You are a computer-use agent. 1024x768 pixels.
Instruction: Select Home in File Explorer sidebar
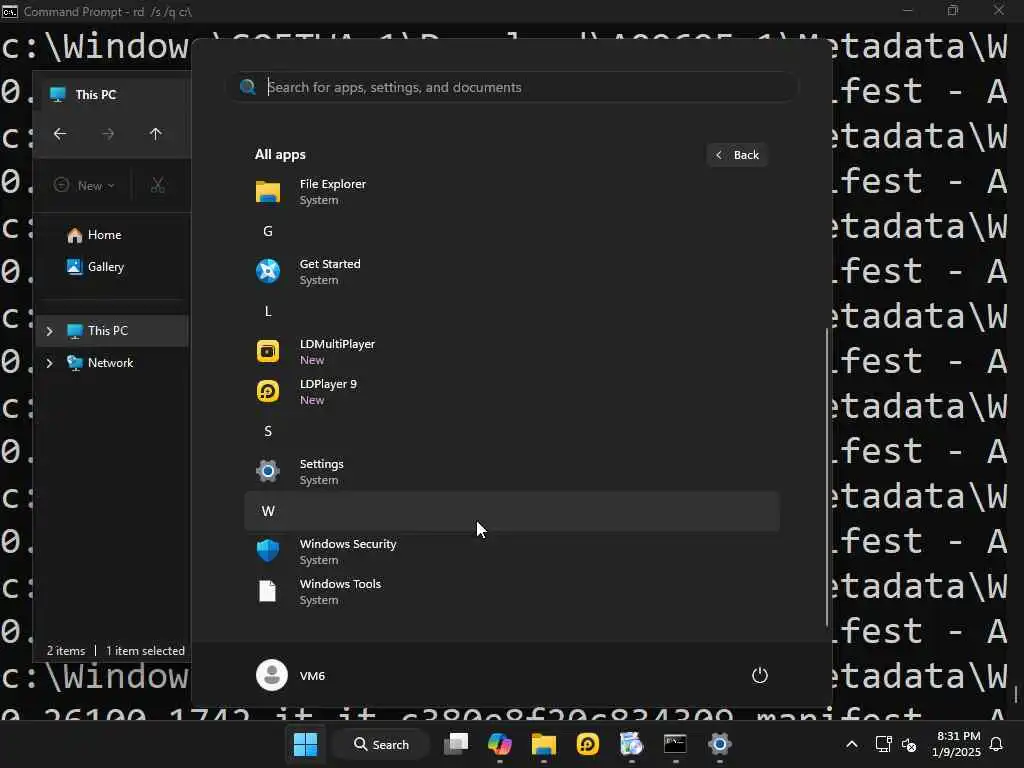[95, 234]
